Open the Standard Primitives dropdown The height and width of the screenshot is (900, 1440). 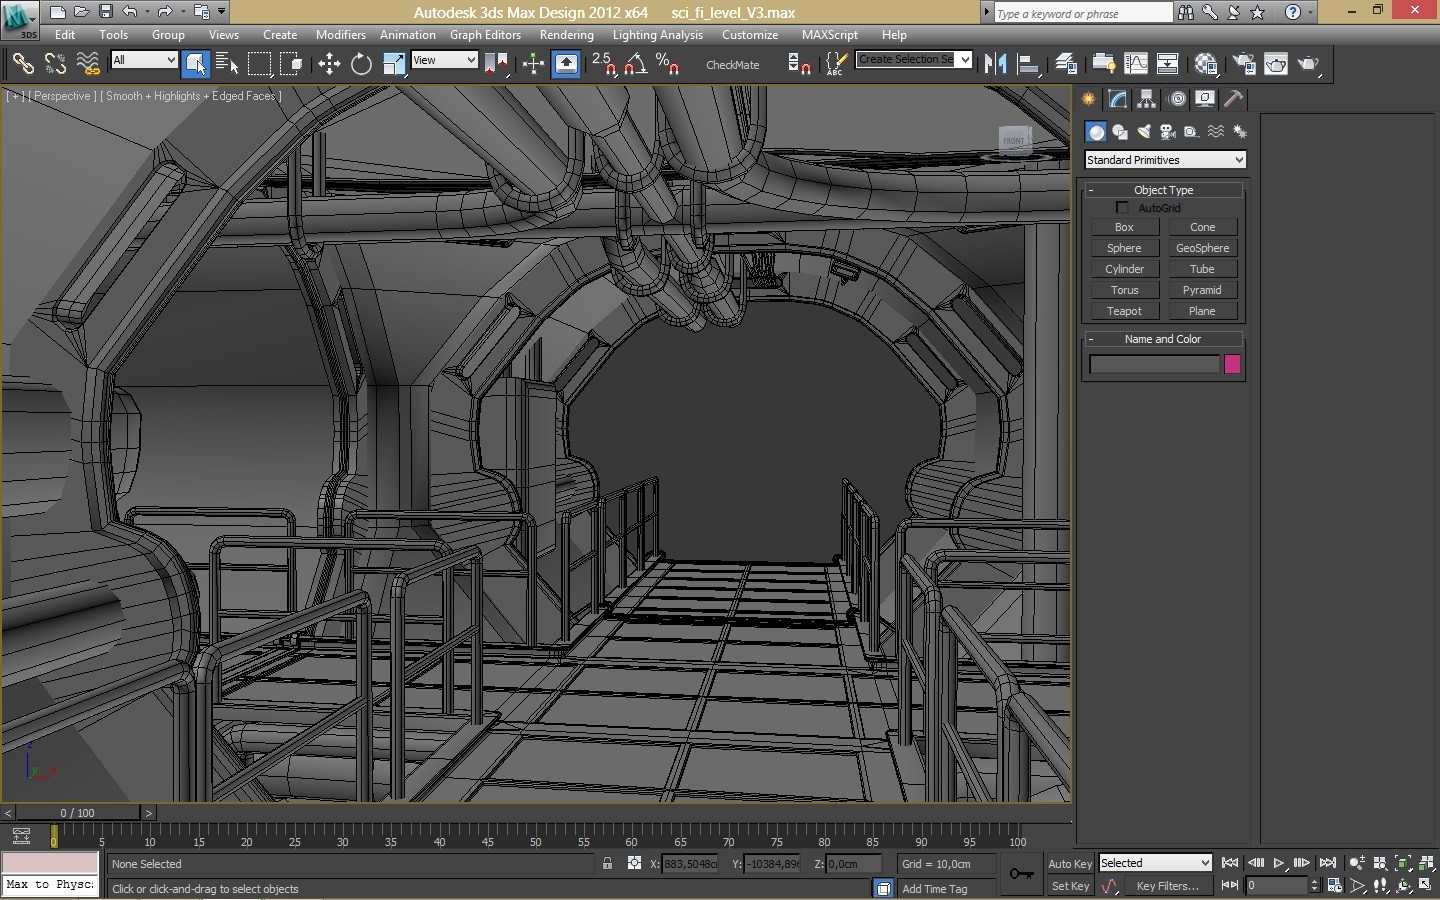coord(1165,160)
